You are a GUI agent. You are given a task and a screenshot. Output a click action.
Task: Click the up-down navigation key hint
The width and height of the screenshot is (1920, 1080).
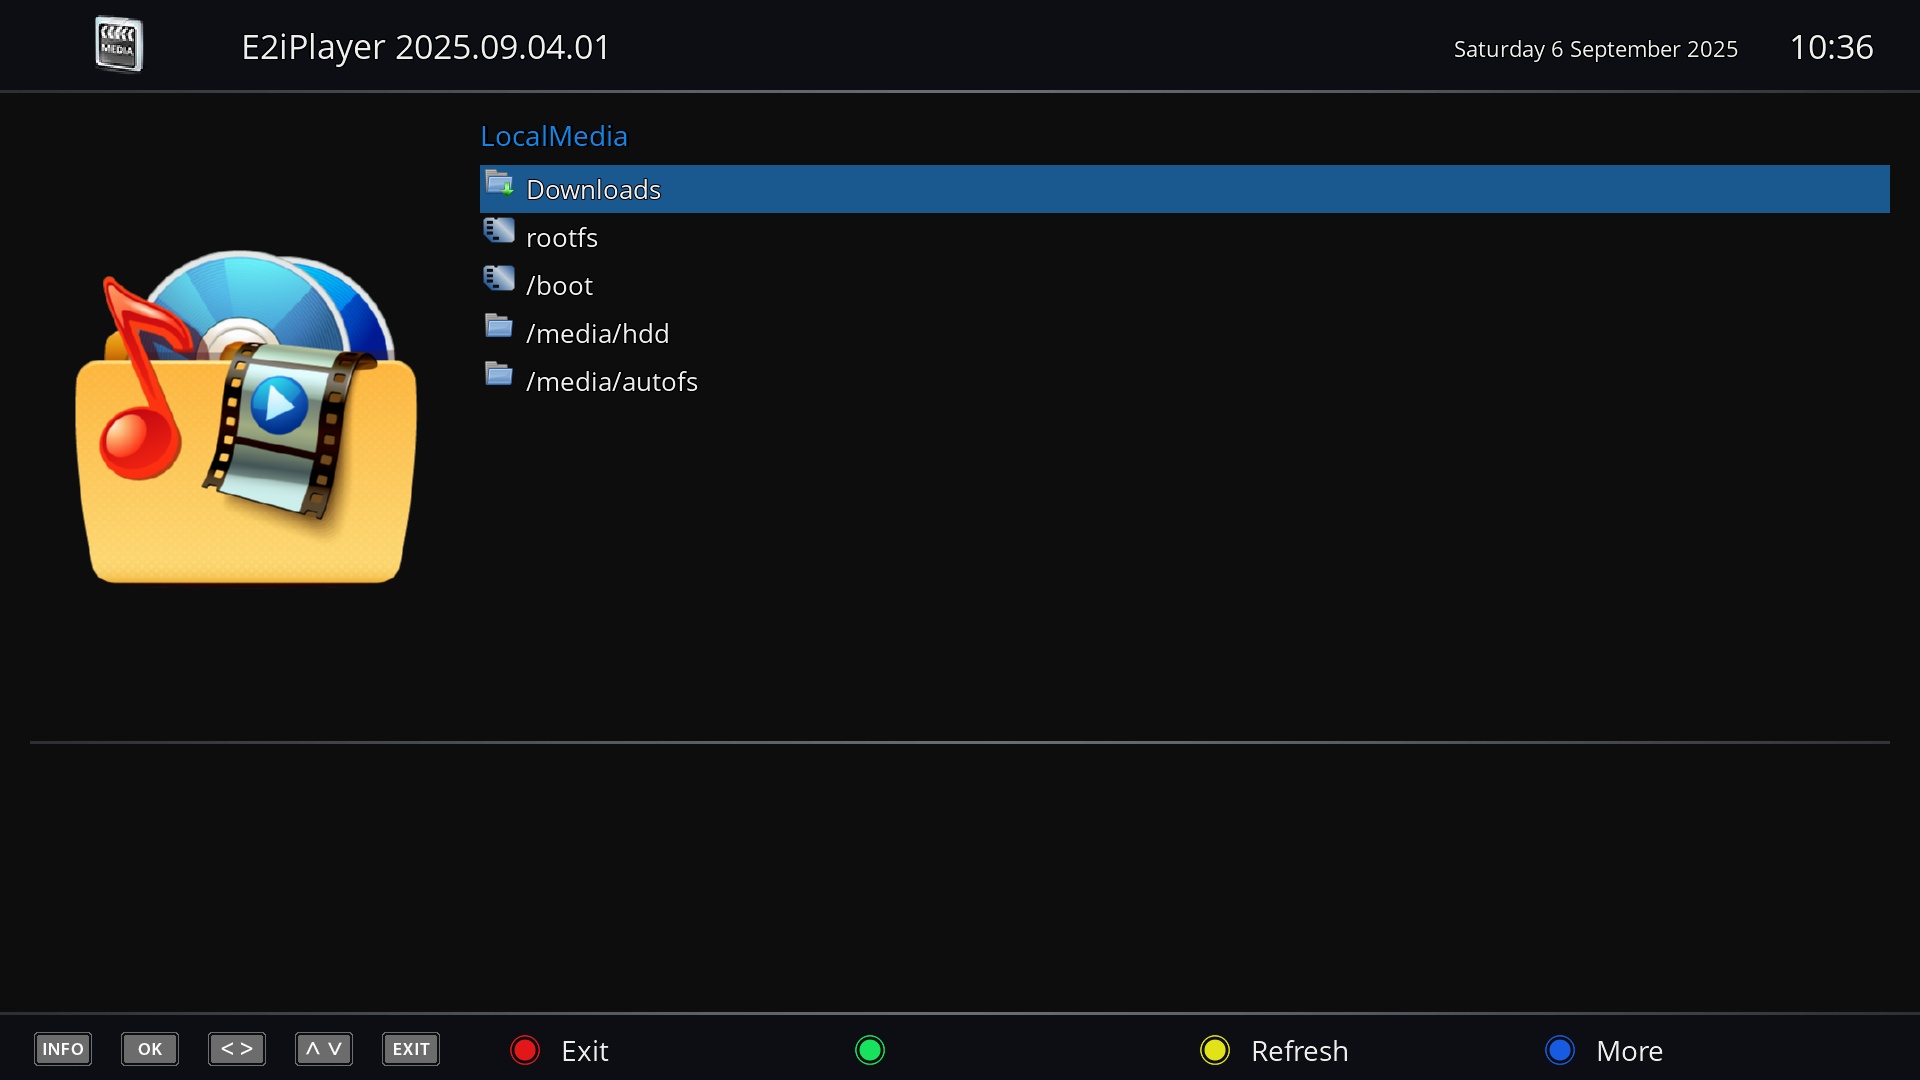[x=323, y=1049]
